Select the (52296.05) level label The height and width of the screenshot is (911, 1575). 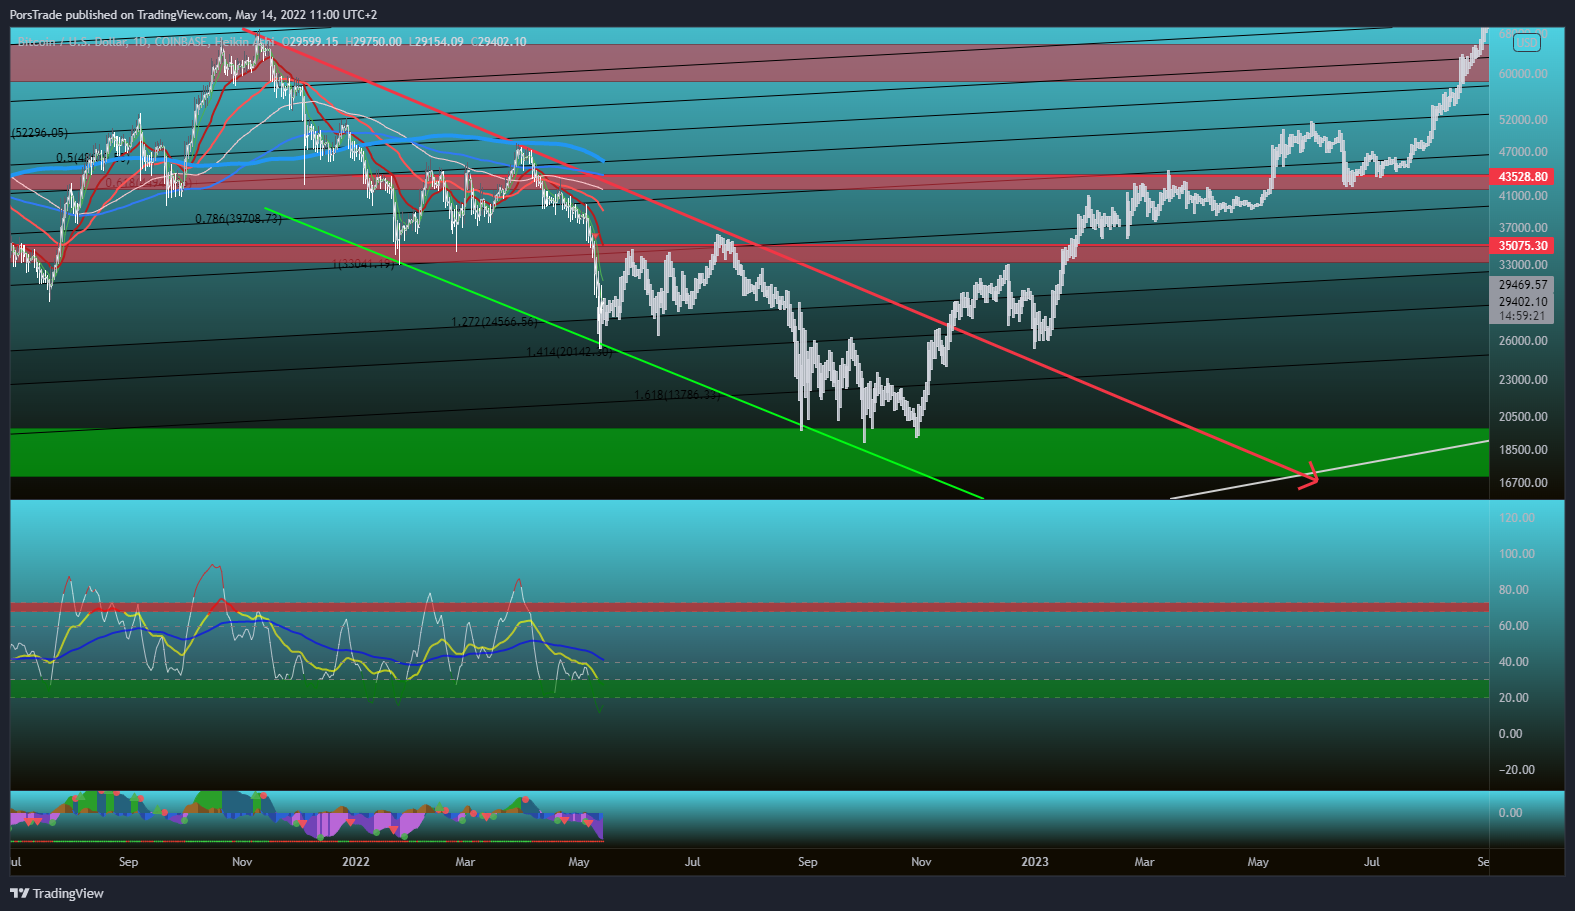[40, 133]
